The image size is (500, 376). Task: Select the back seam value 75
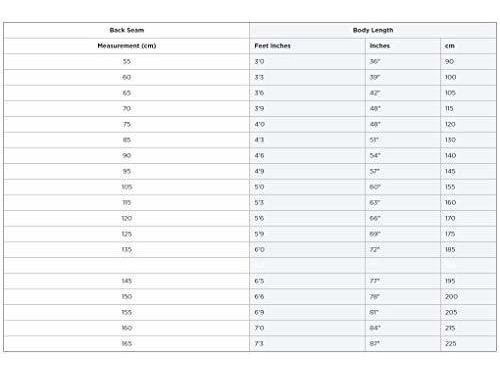(x=127, y=124)
